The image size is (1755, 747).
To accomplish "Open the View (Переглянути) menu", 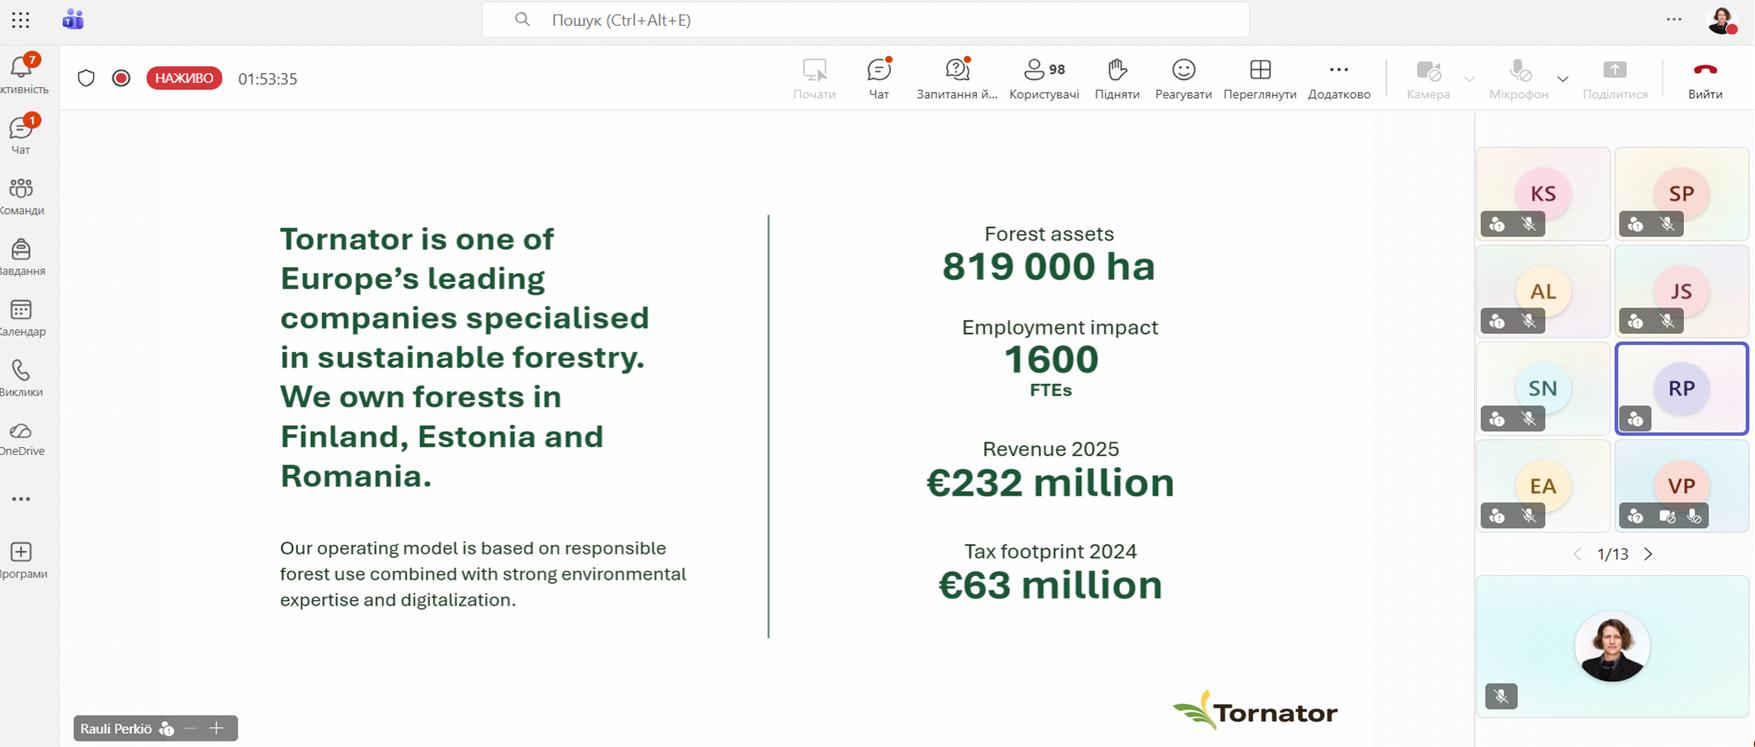I will point(1259,78).
